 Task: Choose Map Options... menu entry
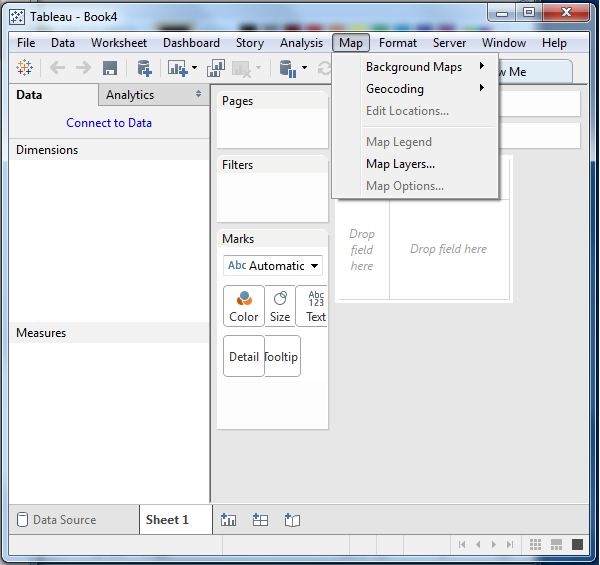[x=415, y=186]
